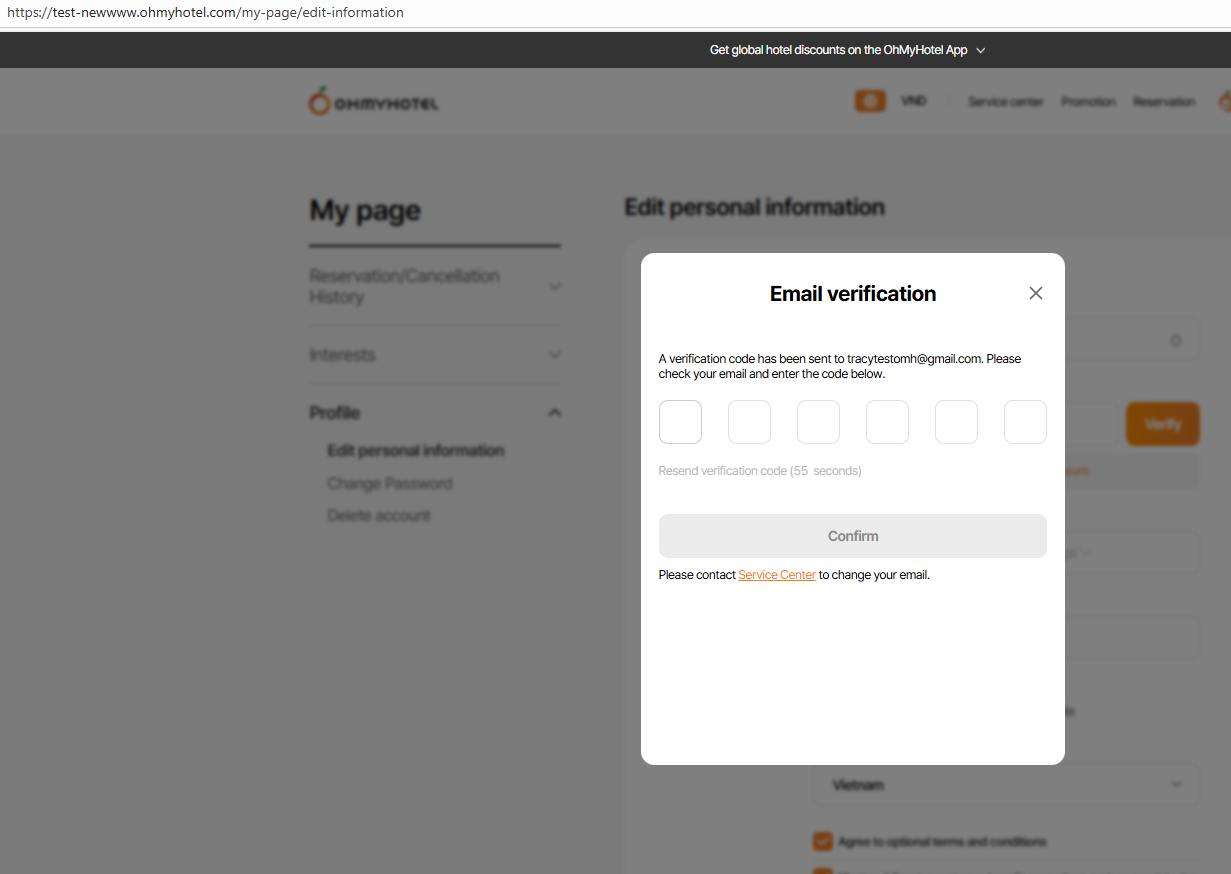The height and width of the screenshot is (874, 1231).
Task: Close the Email verification dialog
Action: click(1036, 293)
